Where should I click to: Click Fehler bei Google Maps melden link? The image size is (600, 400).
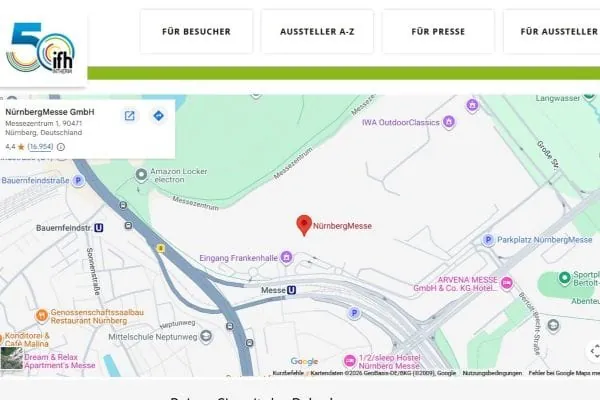coord(564,373)
